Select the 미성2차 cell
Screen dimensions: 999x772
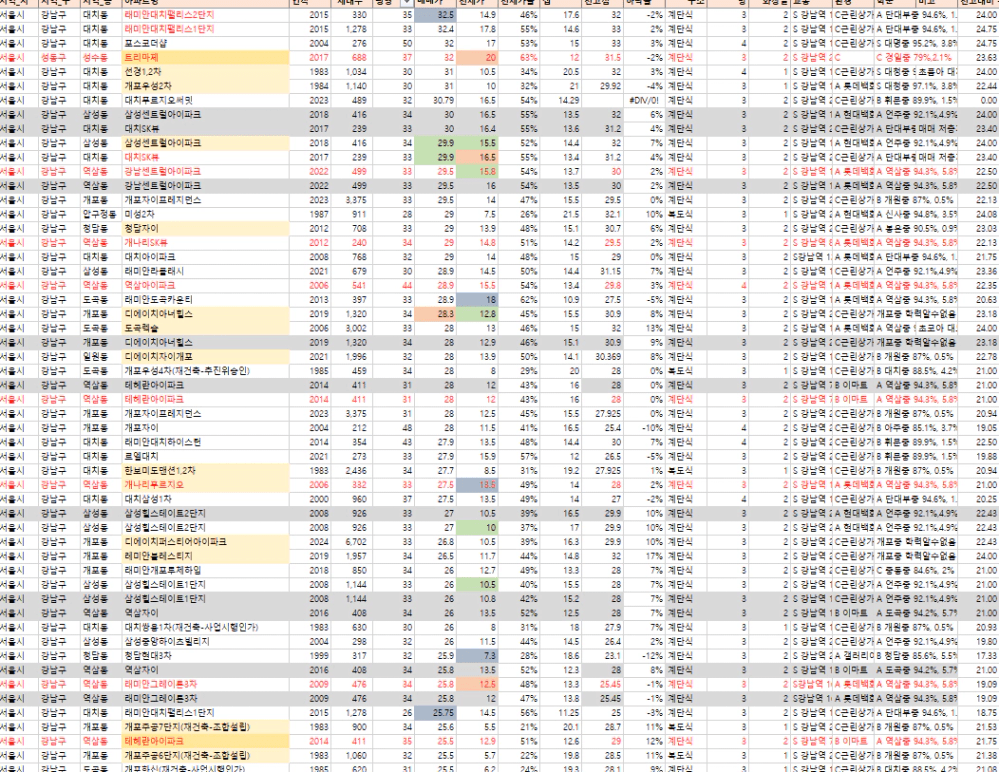pyautogui.click(x=206, y=214)
